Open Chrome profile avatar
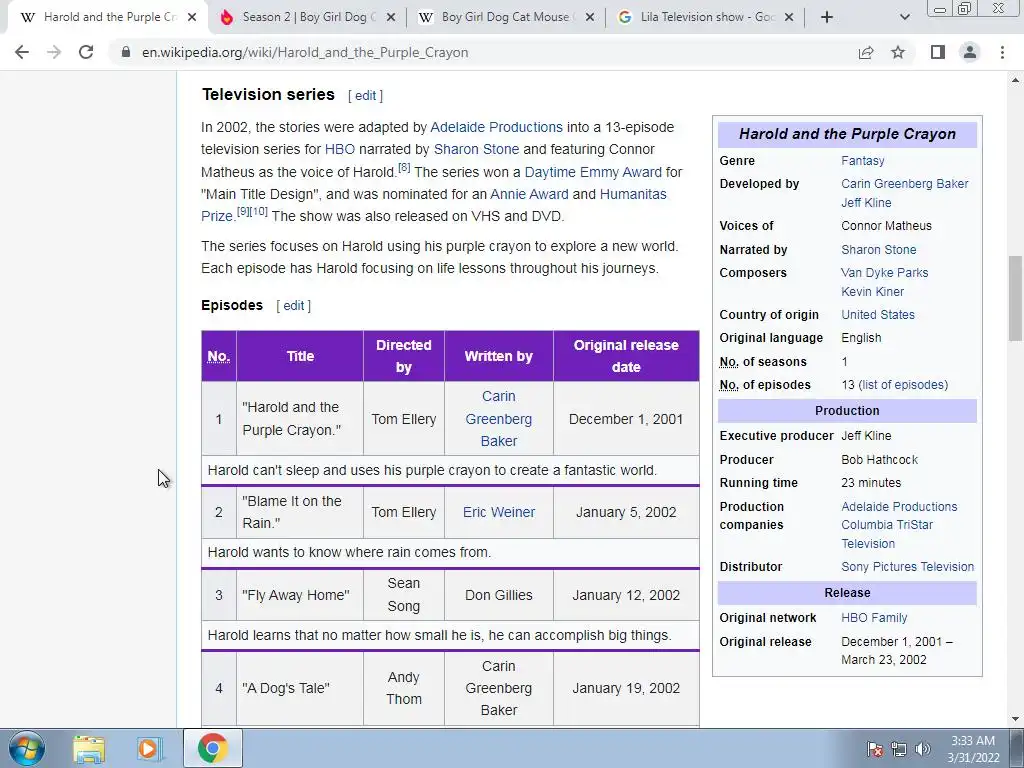This screenshot has width=1024, height=768. click(970, 52)
